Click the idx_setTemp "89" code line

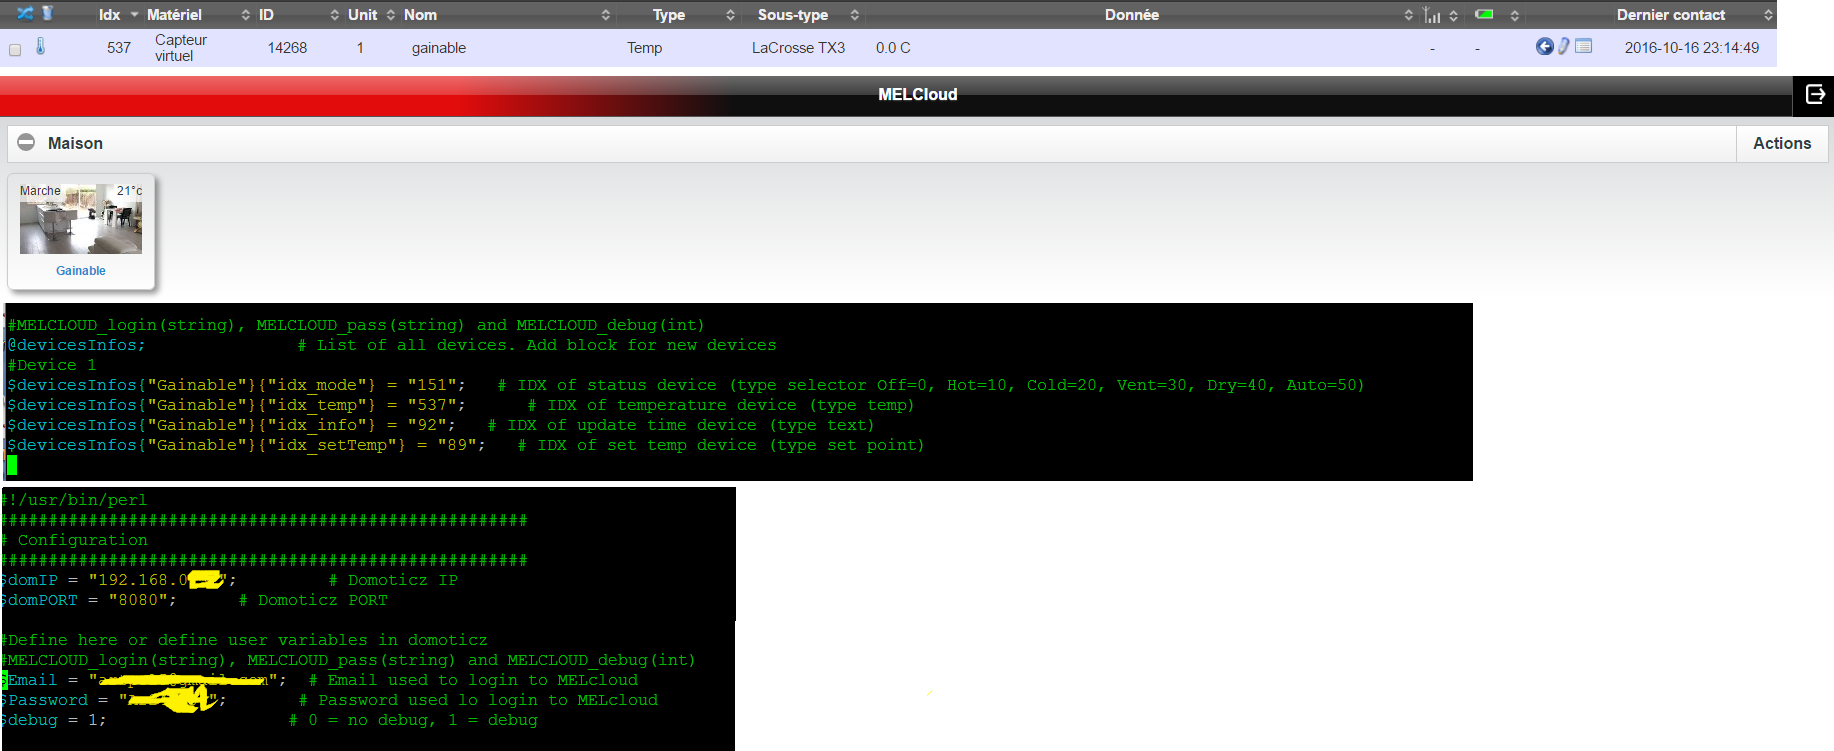(x=465, y=445)
